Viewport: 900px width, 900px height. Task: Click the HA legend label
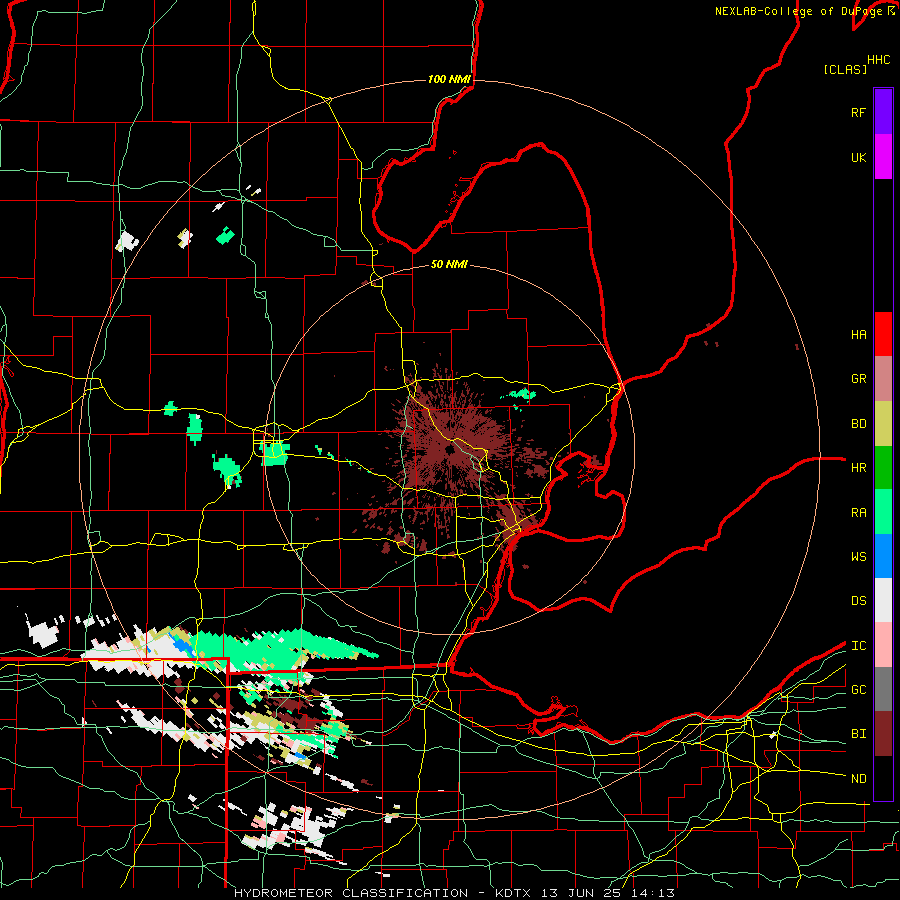(x=858, y=334)
